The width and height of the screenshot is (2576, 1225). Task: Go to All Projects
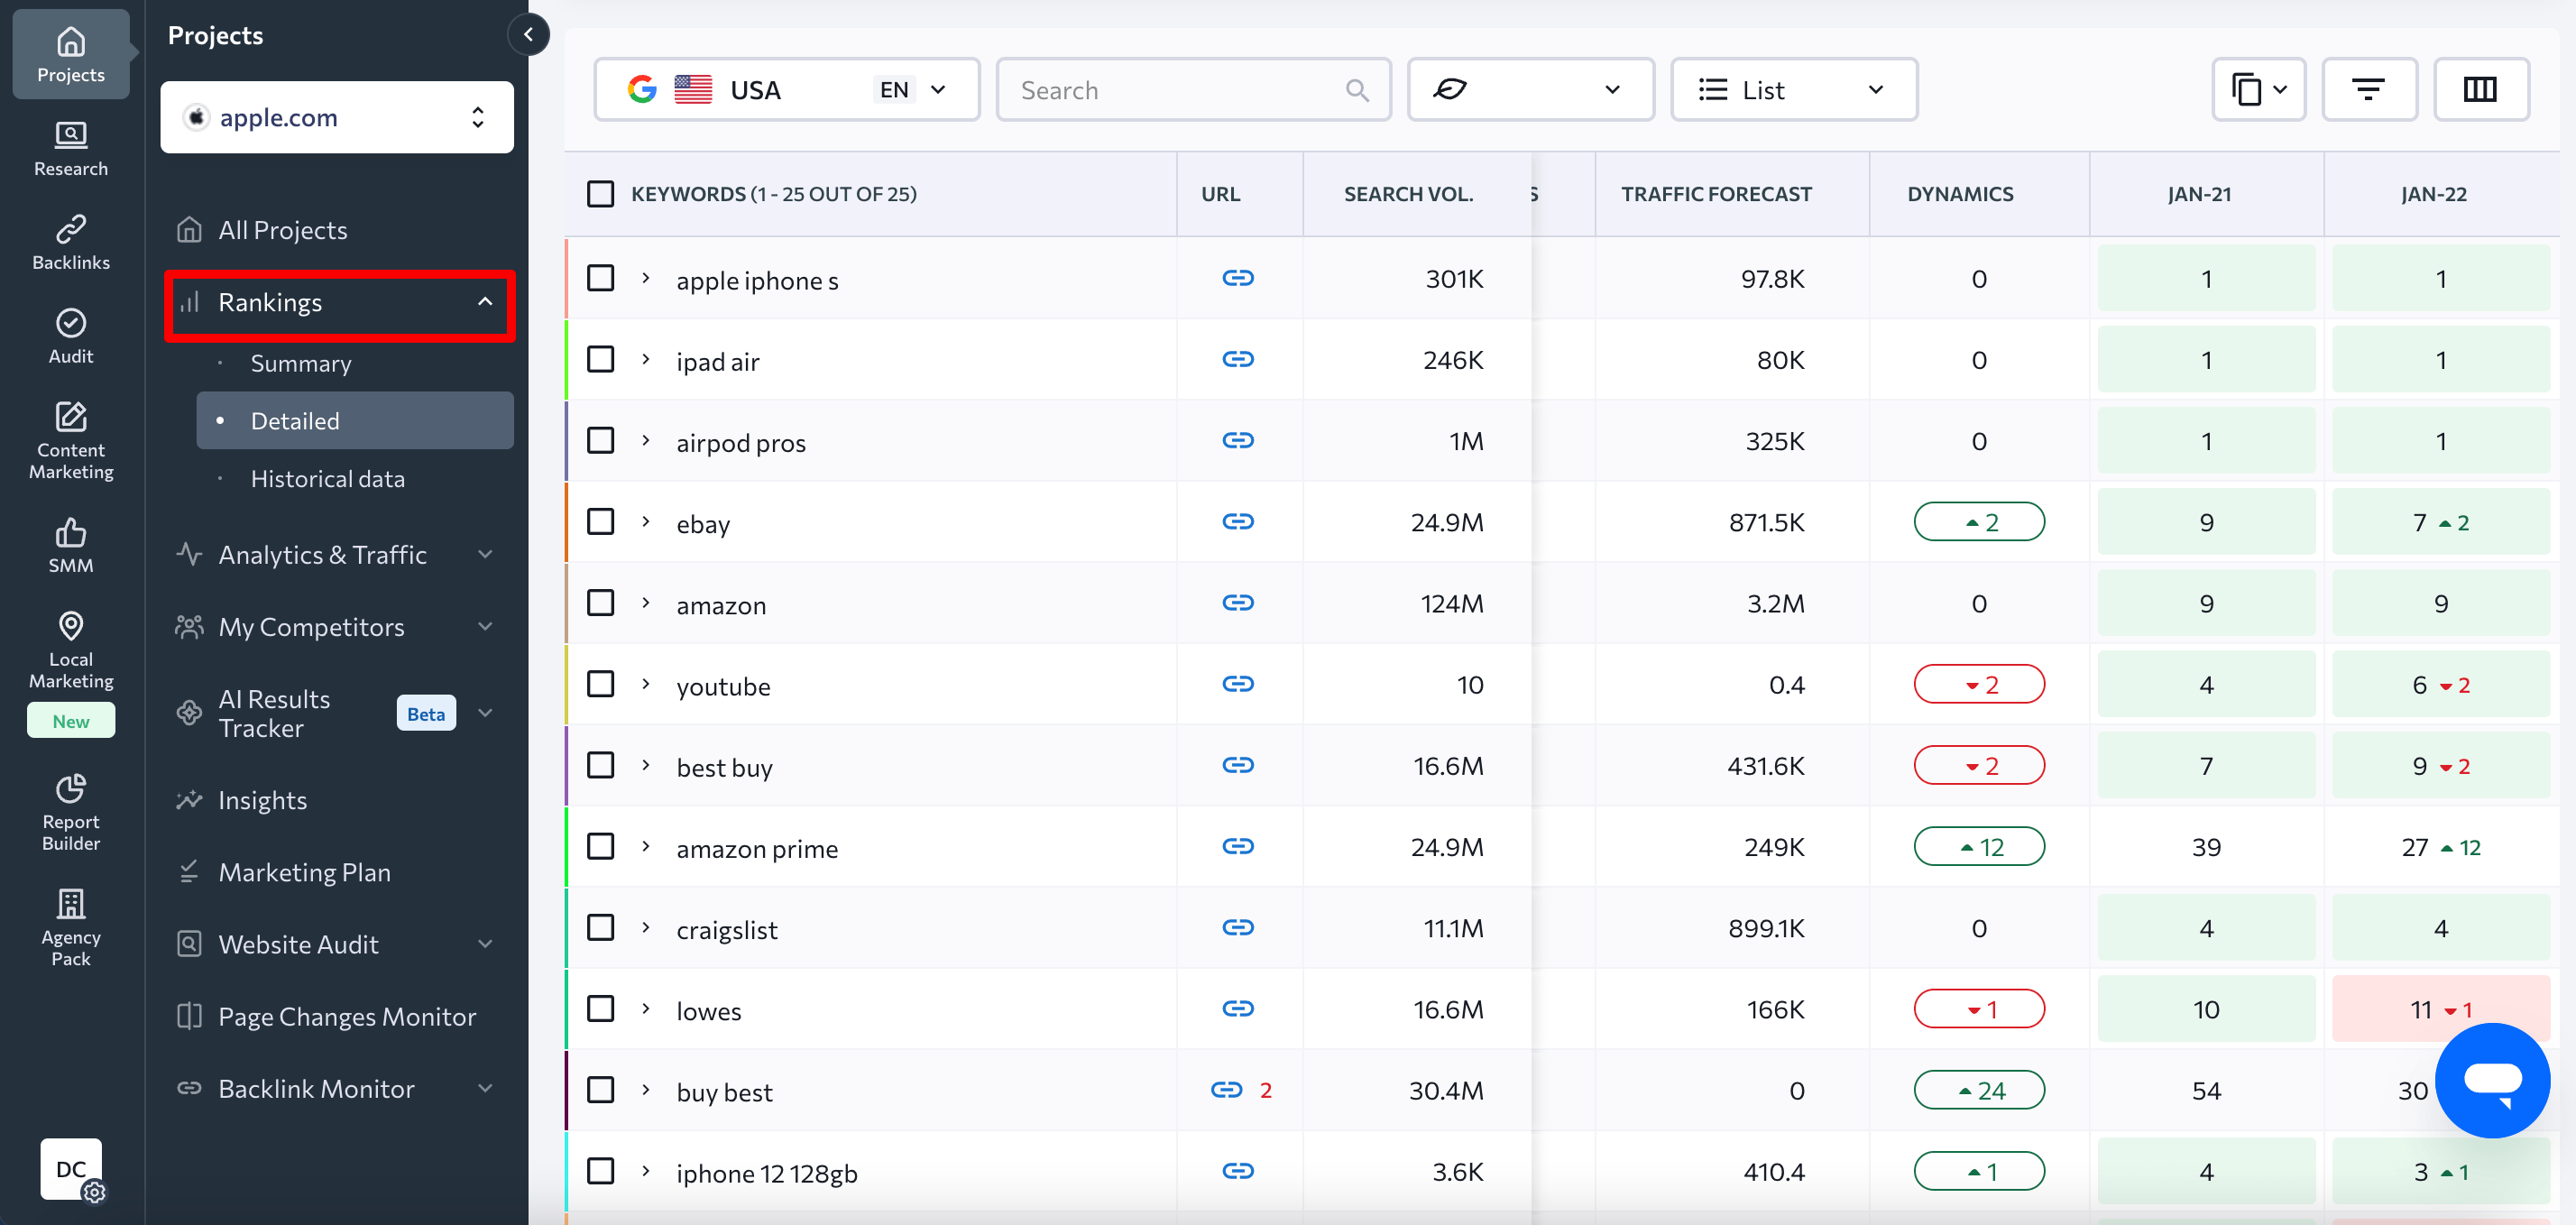click(283, 230)
